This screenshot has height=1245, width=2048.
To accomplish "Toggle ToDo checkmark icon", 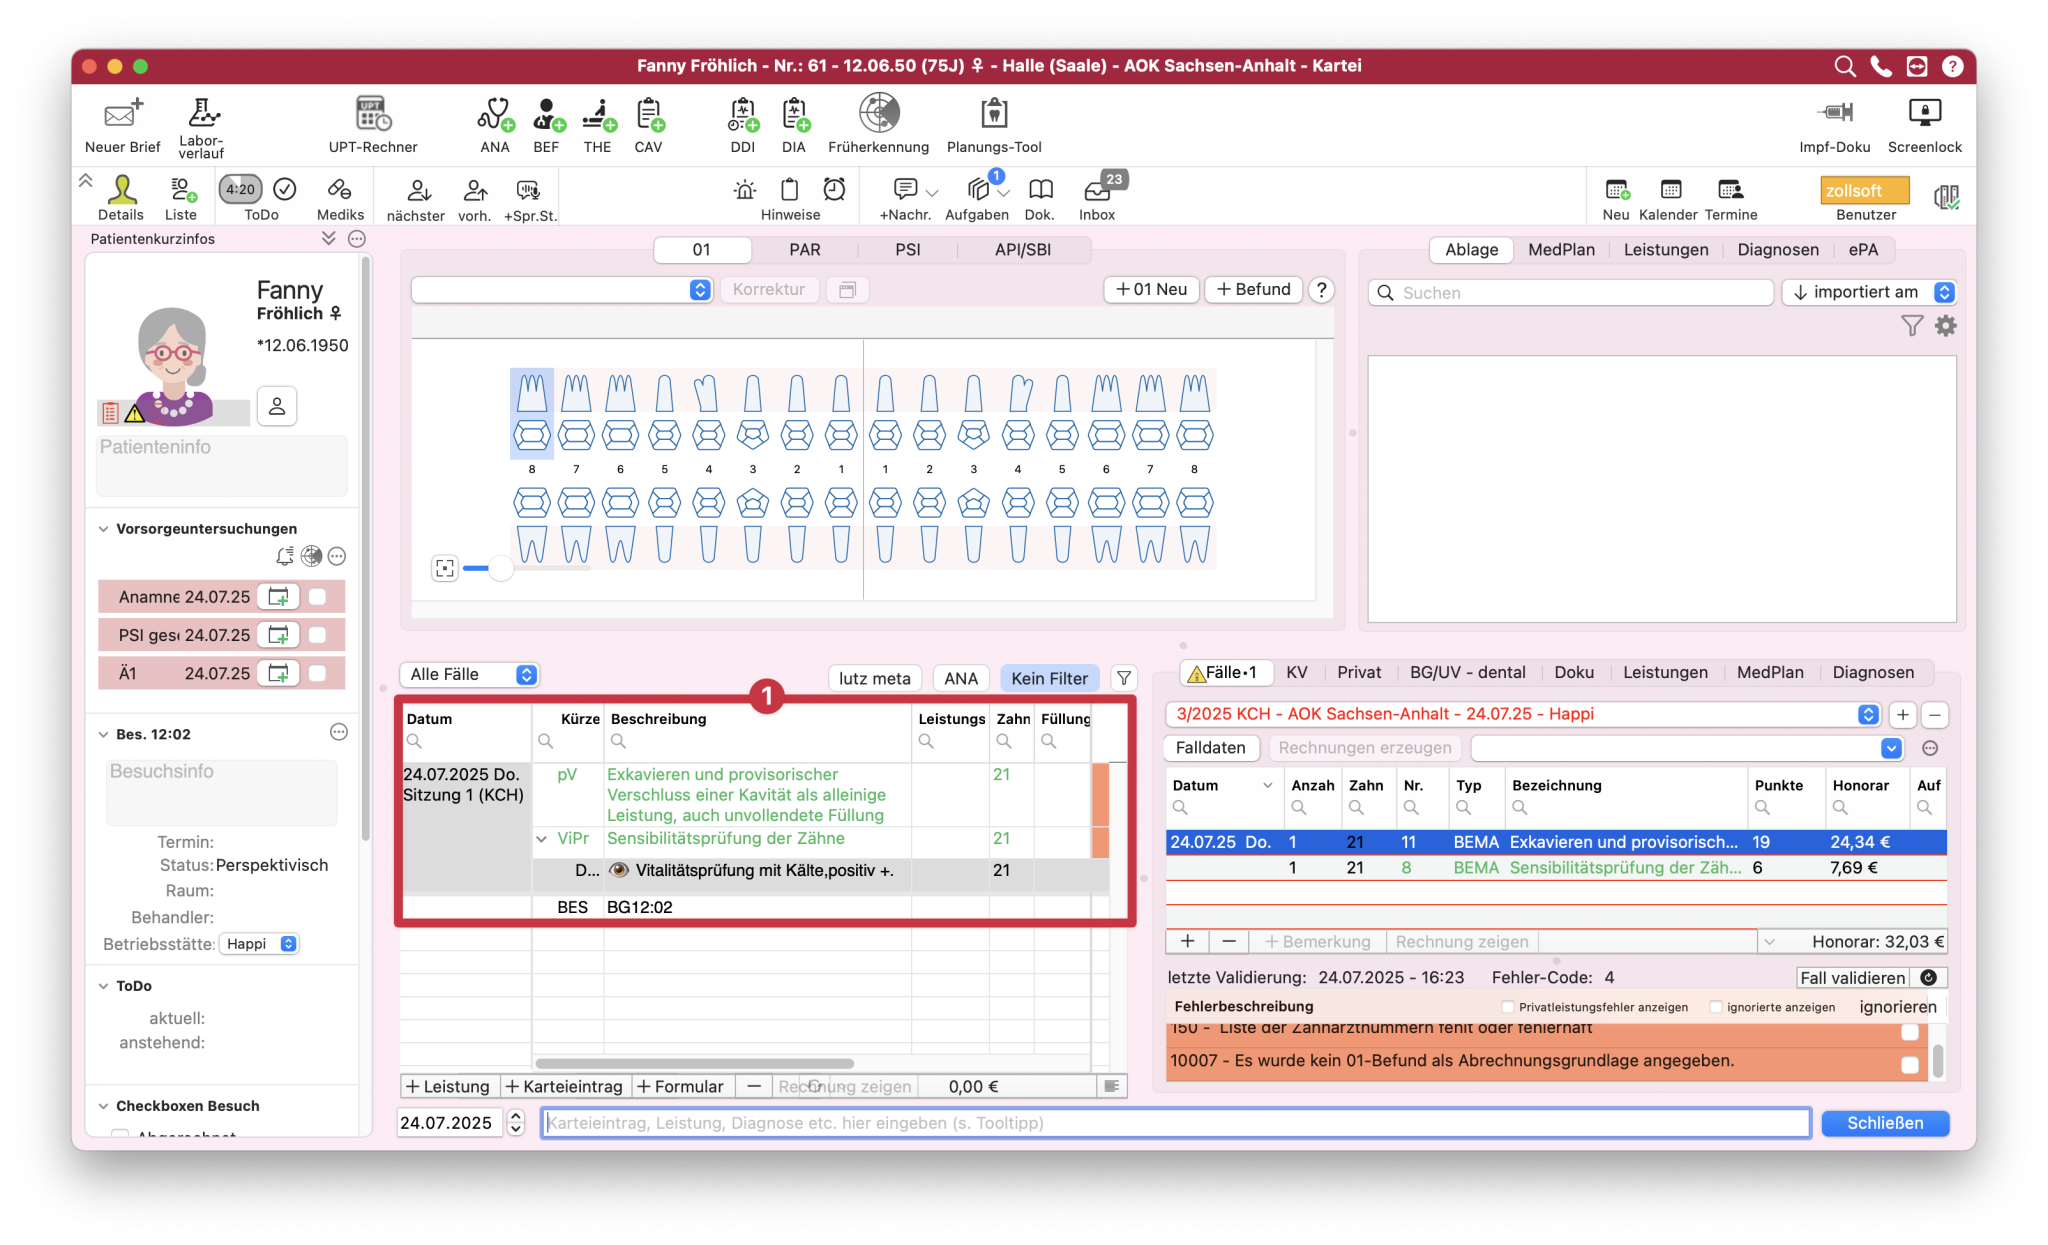I will pyautogui.click(x=285, y=189).
